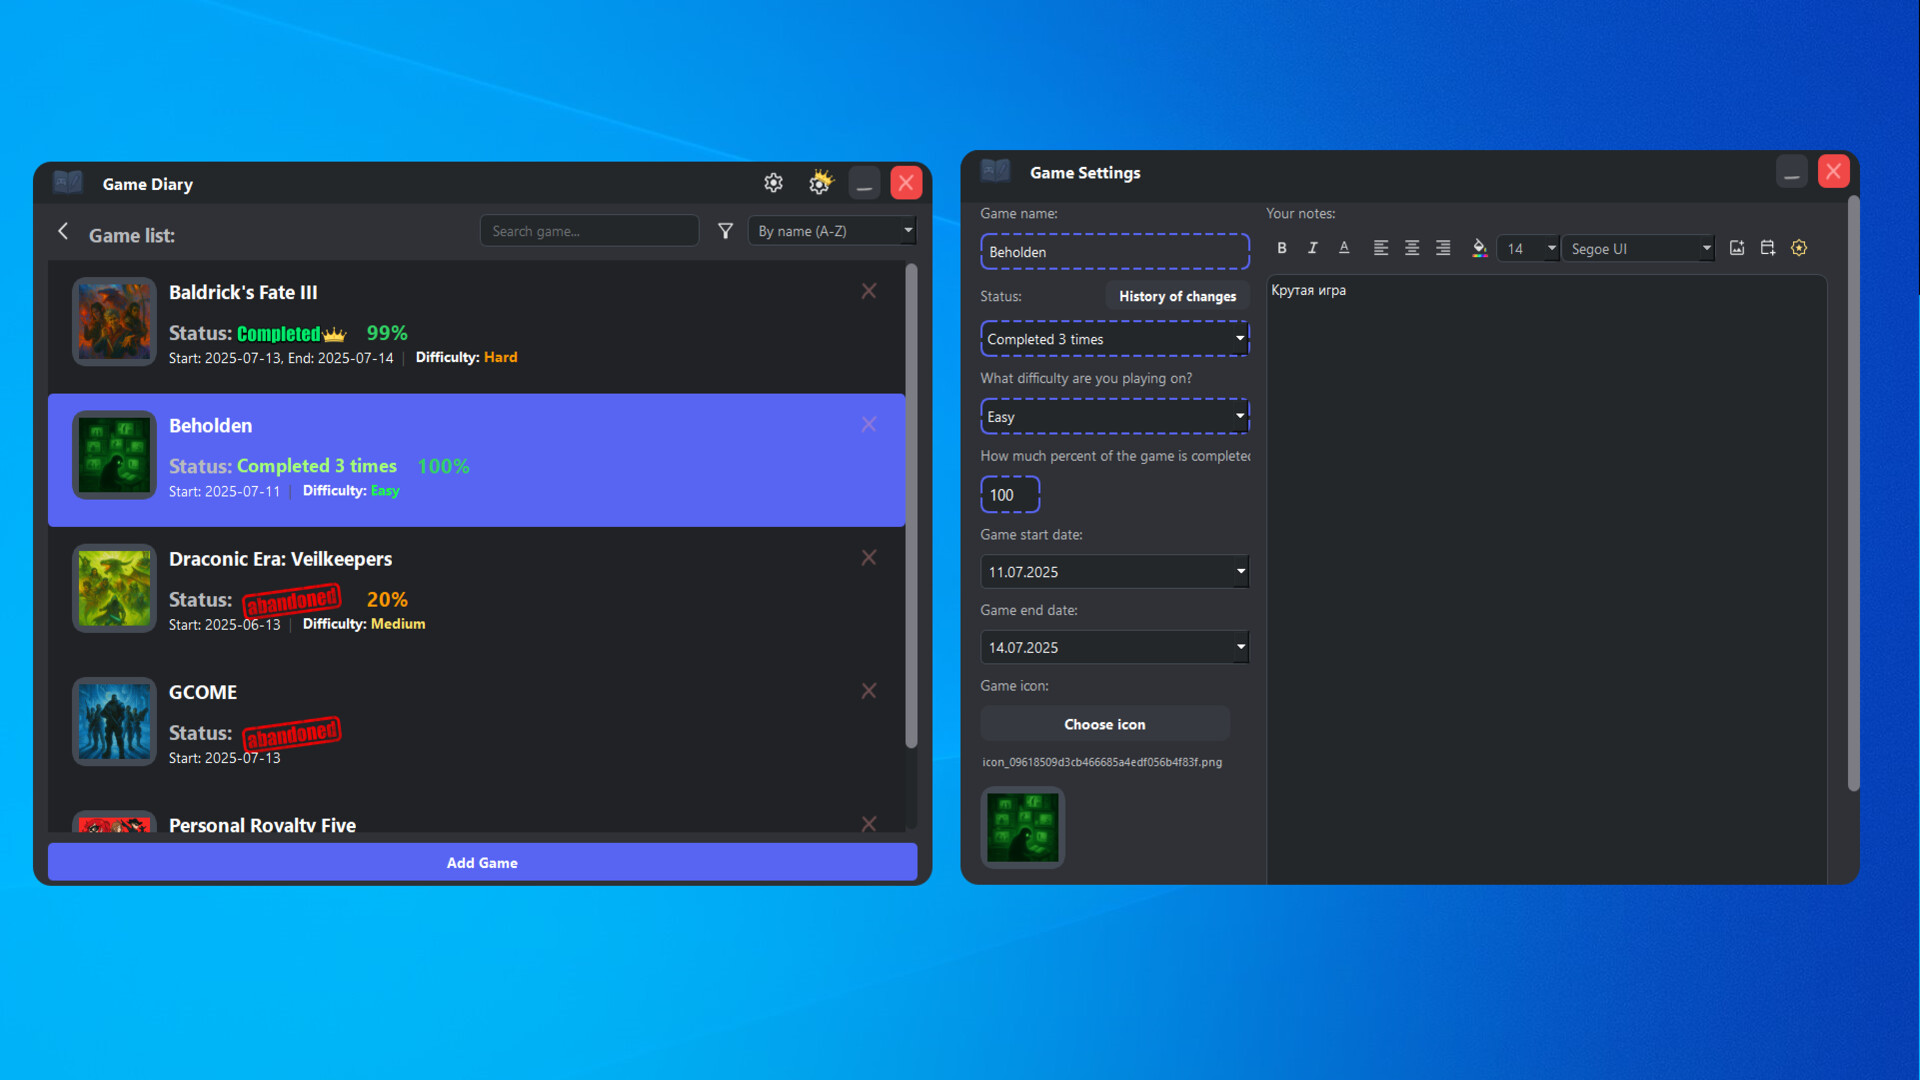Viewport: 1920px width, 1080px height.
Task: Apply text color with the fill icon
Action: click(x=1479, y=248)
